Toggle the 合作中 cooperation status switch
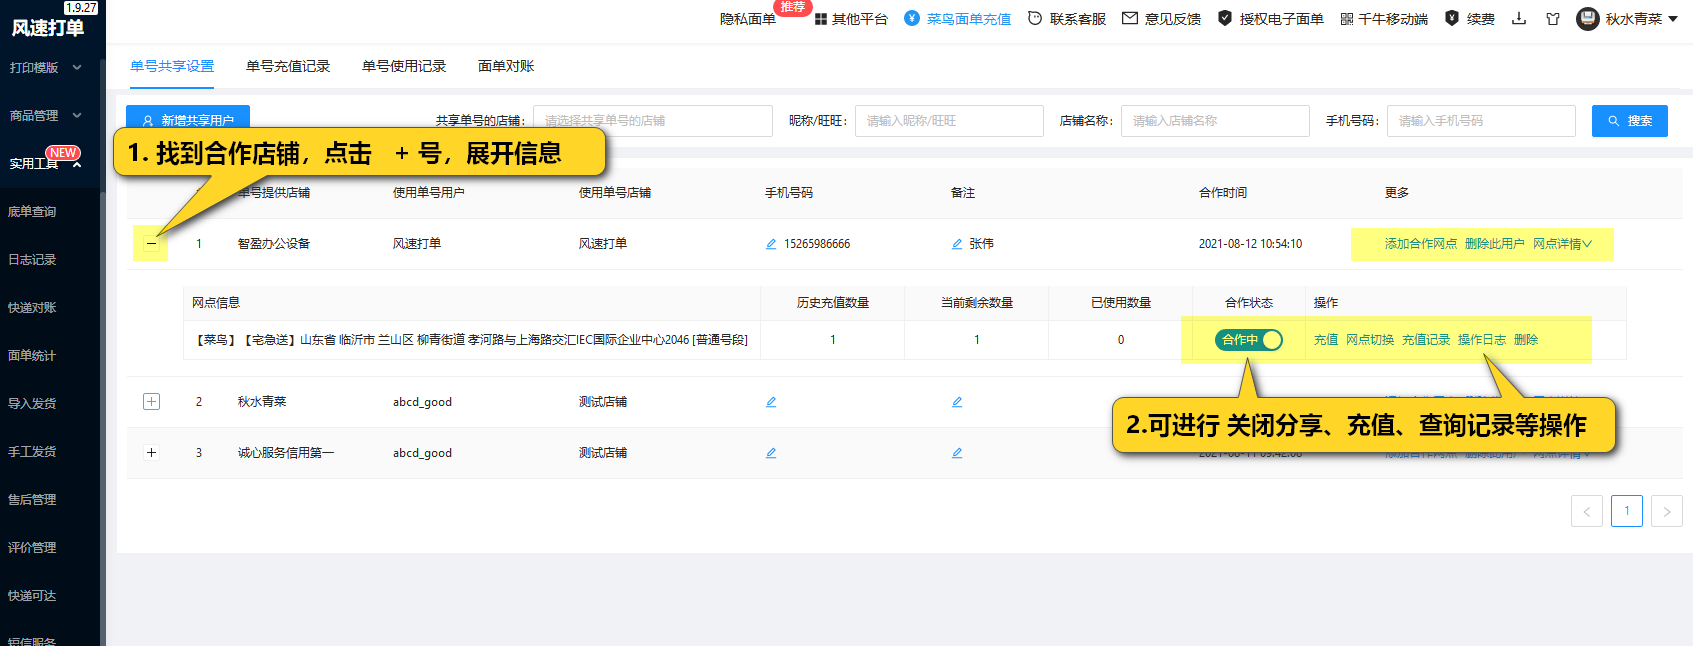Screen dimensions: 1693x646 [1249, 340]
